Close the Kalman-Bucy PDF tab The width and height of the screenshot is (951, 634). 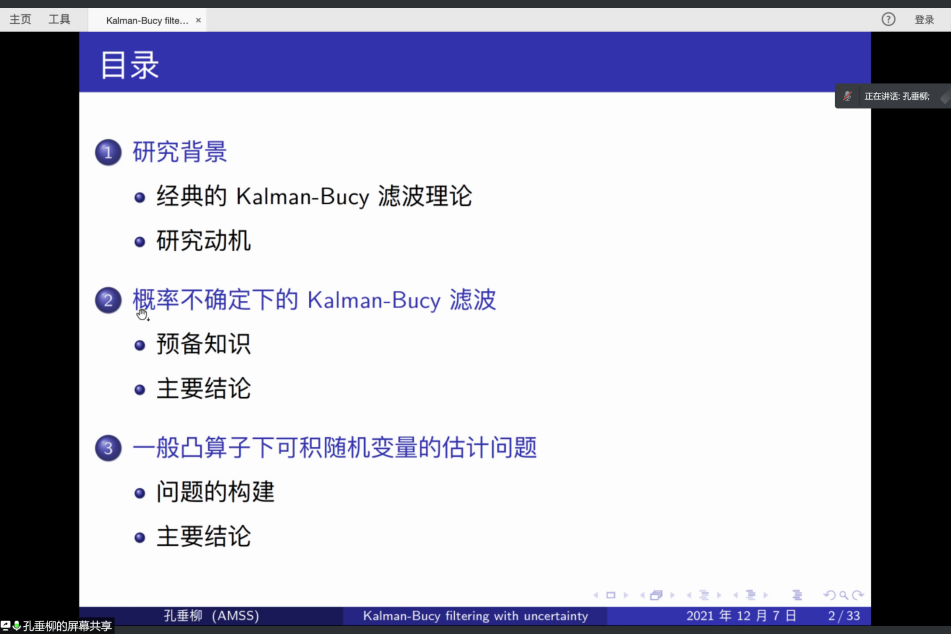(198, 20)
